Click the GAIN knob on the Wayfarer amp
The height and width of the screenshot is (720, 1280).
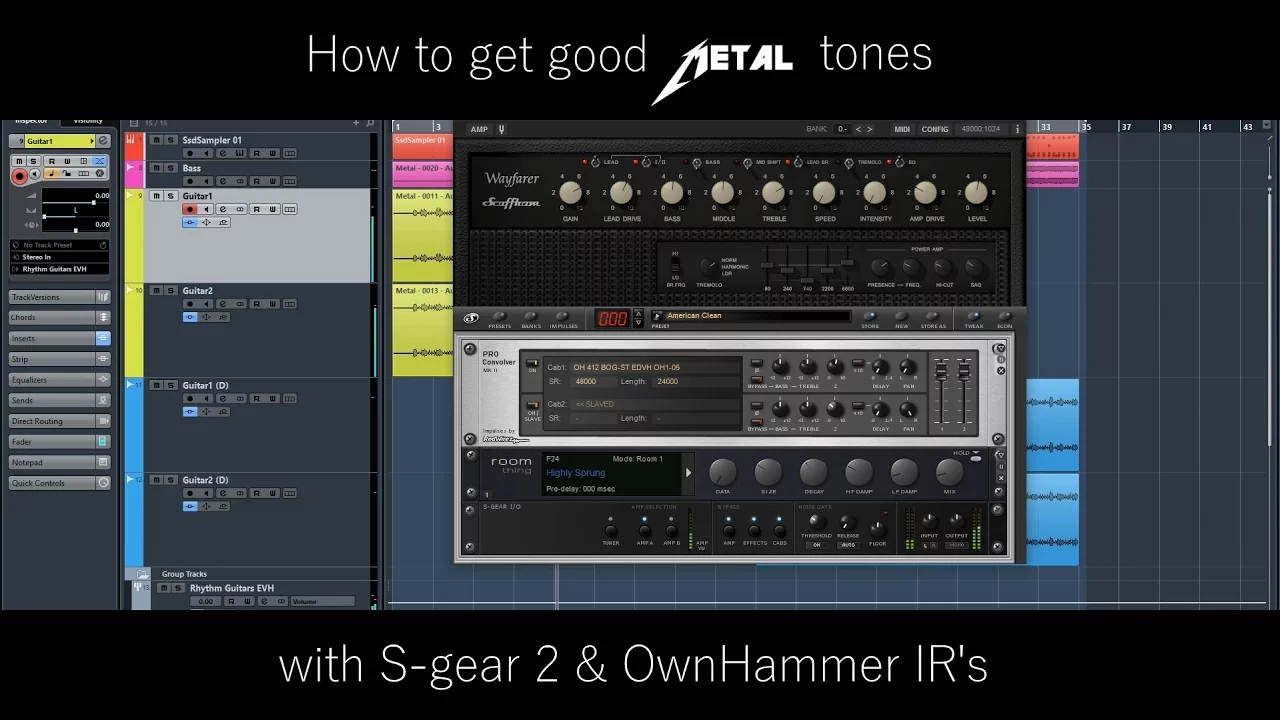coord(570,193)
